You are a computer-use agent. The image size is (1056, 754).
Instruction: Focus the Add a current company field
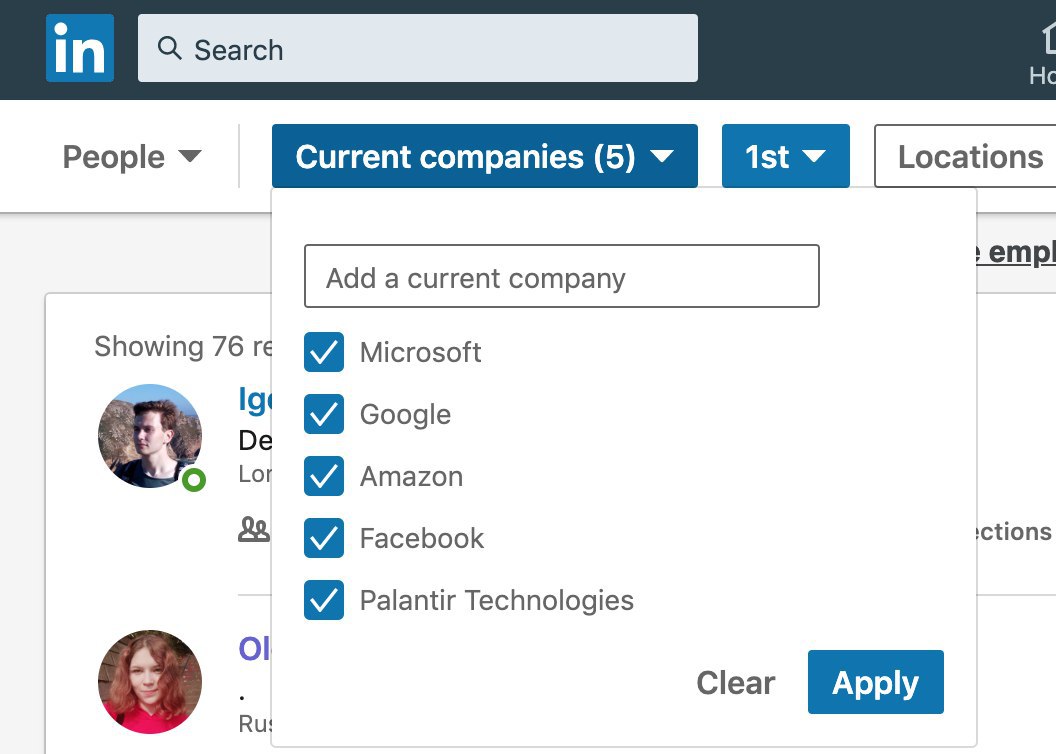(x=562, y=276)
